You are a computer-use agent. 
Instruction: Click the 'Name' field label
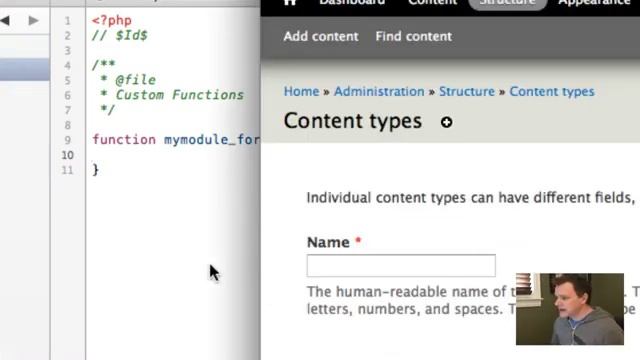(328, 242)
